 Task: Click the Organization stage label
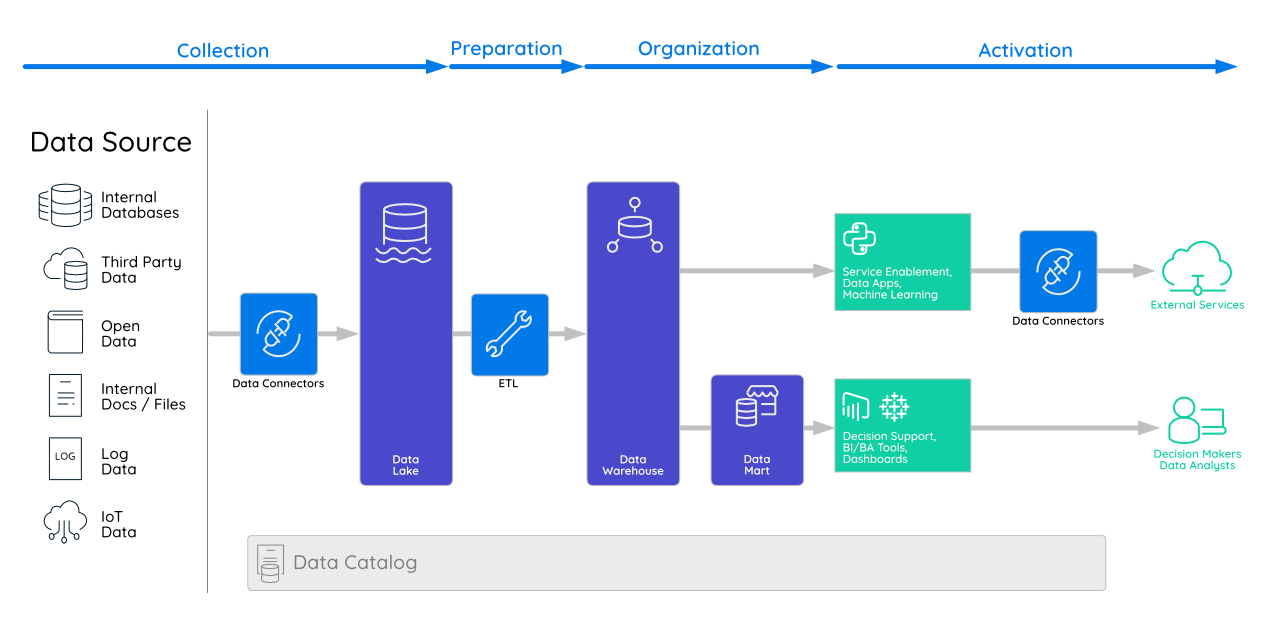point(698,48)
